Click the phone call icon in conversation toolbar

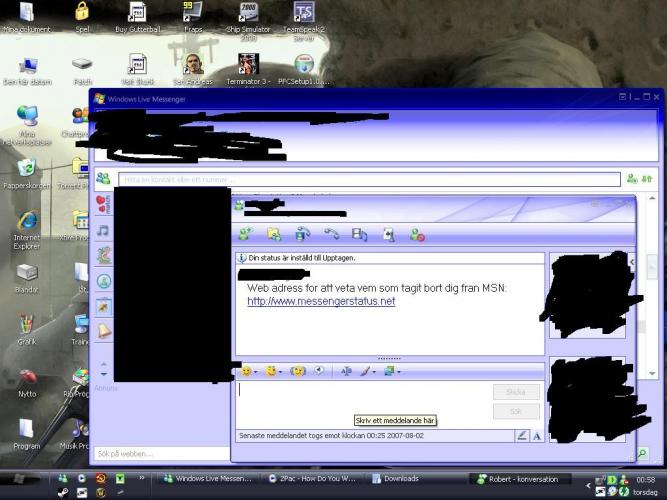331,234
